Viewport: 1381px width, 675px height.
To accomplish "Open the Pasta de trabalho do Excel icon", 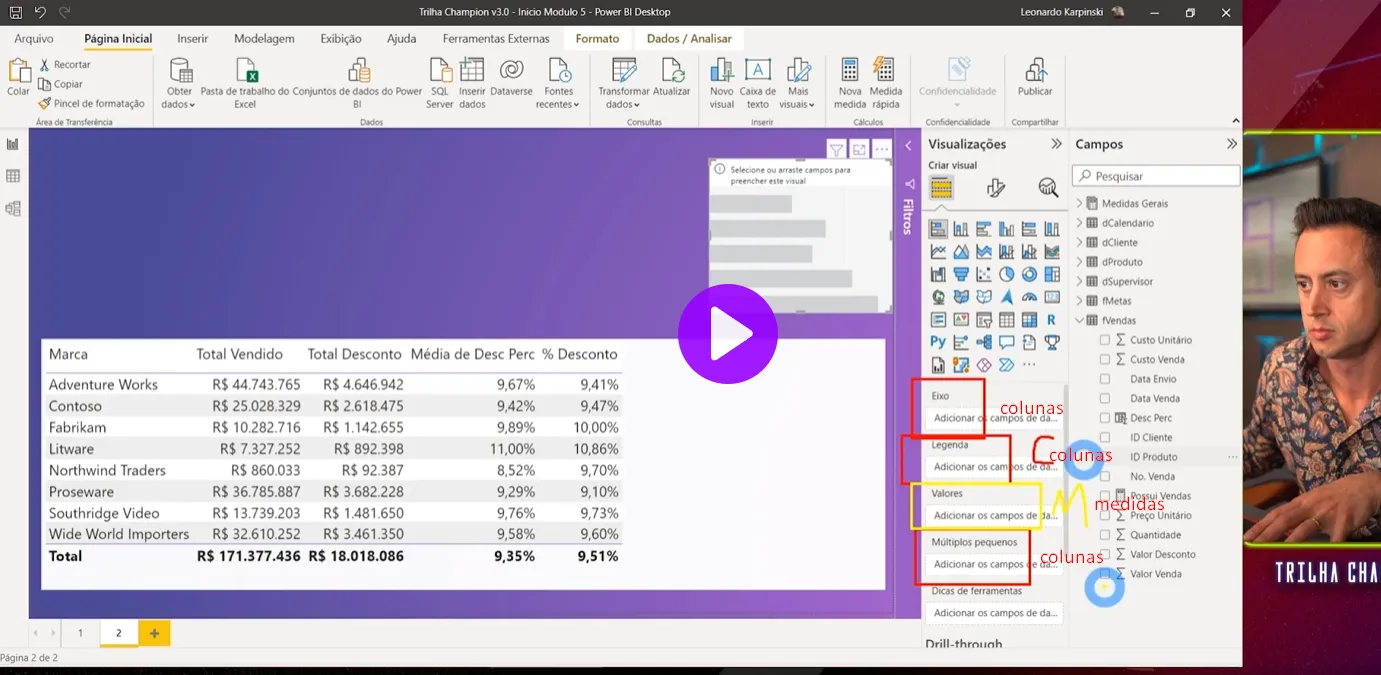I will 245,72.
